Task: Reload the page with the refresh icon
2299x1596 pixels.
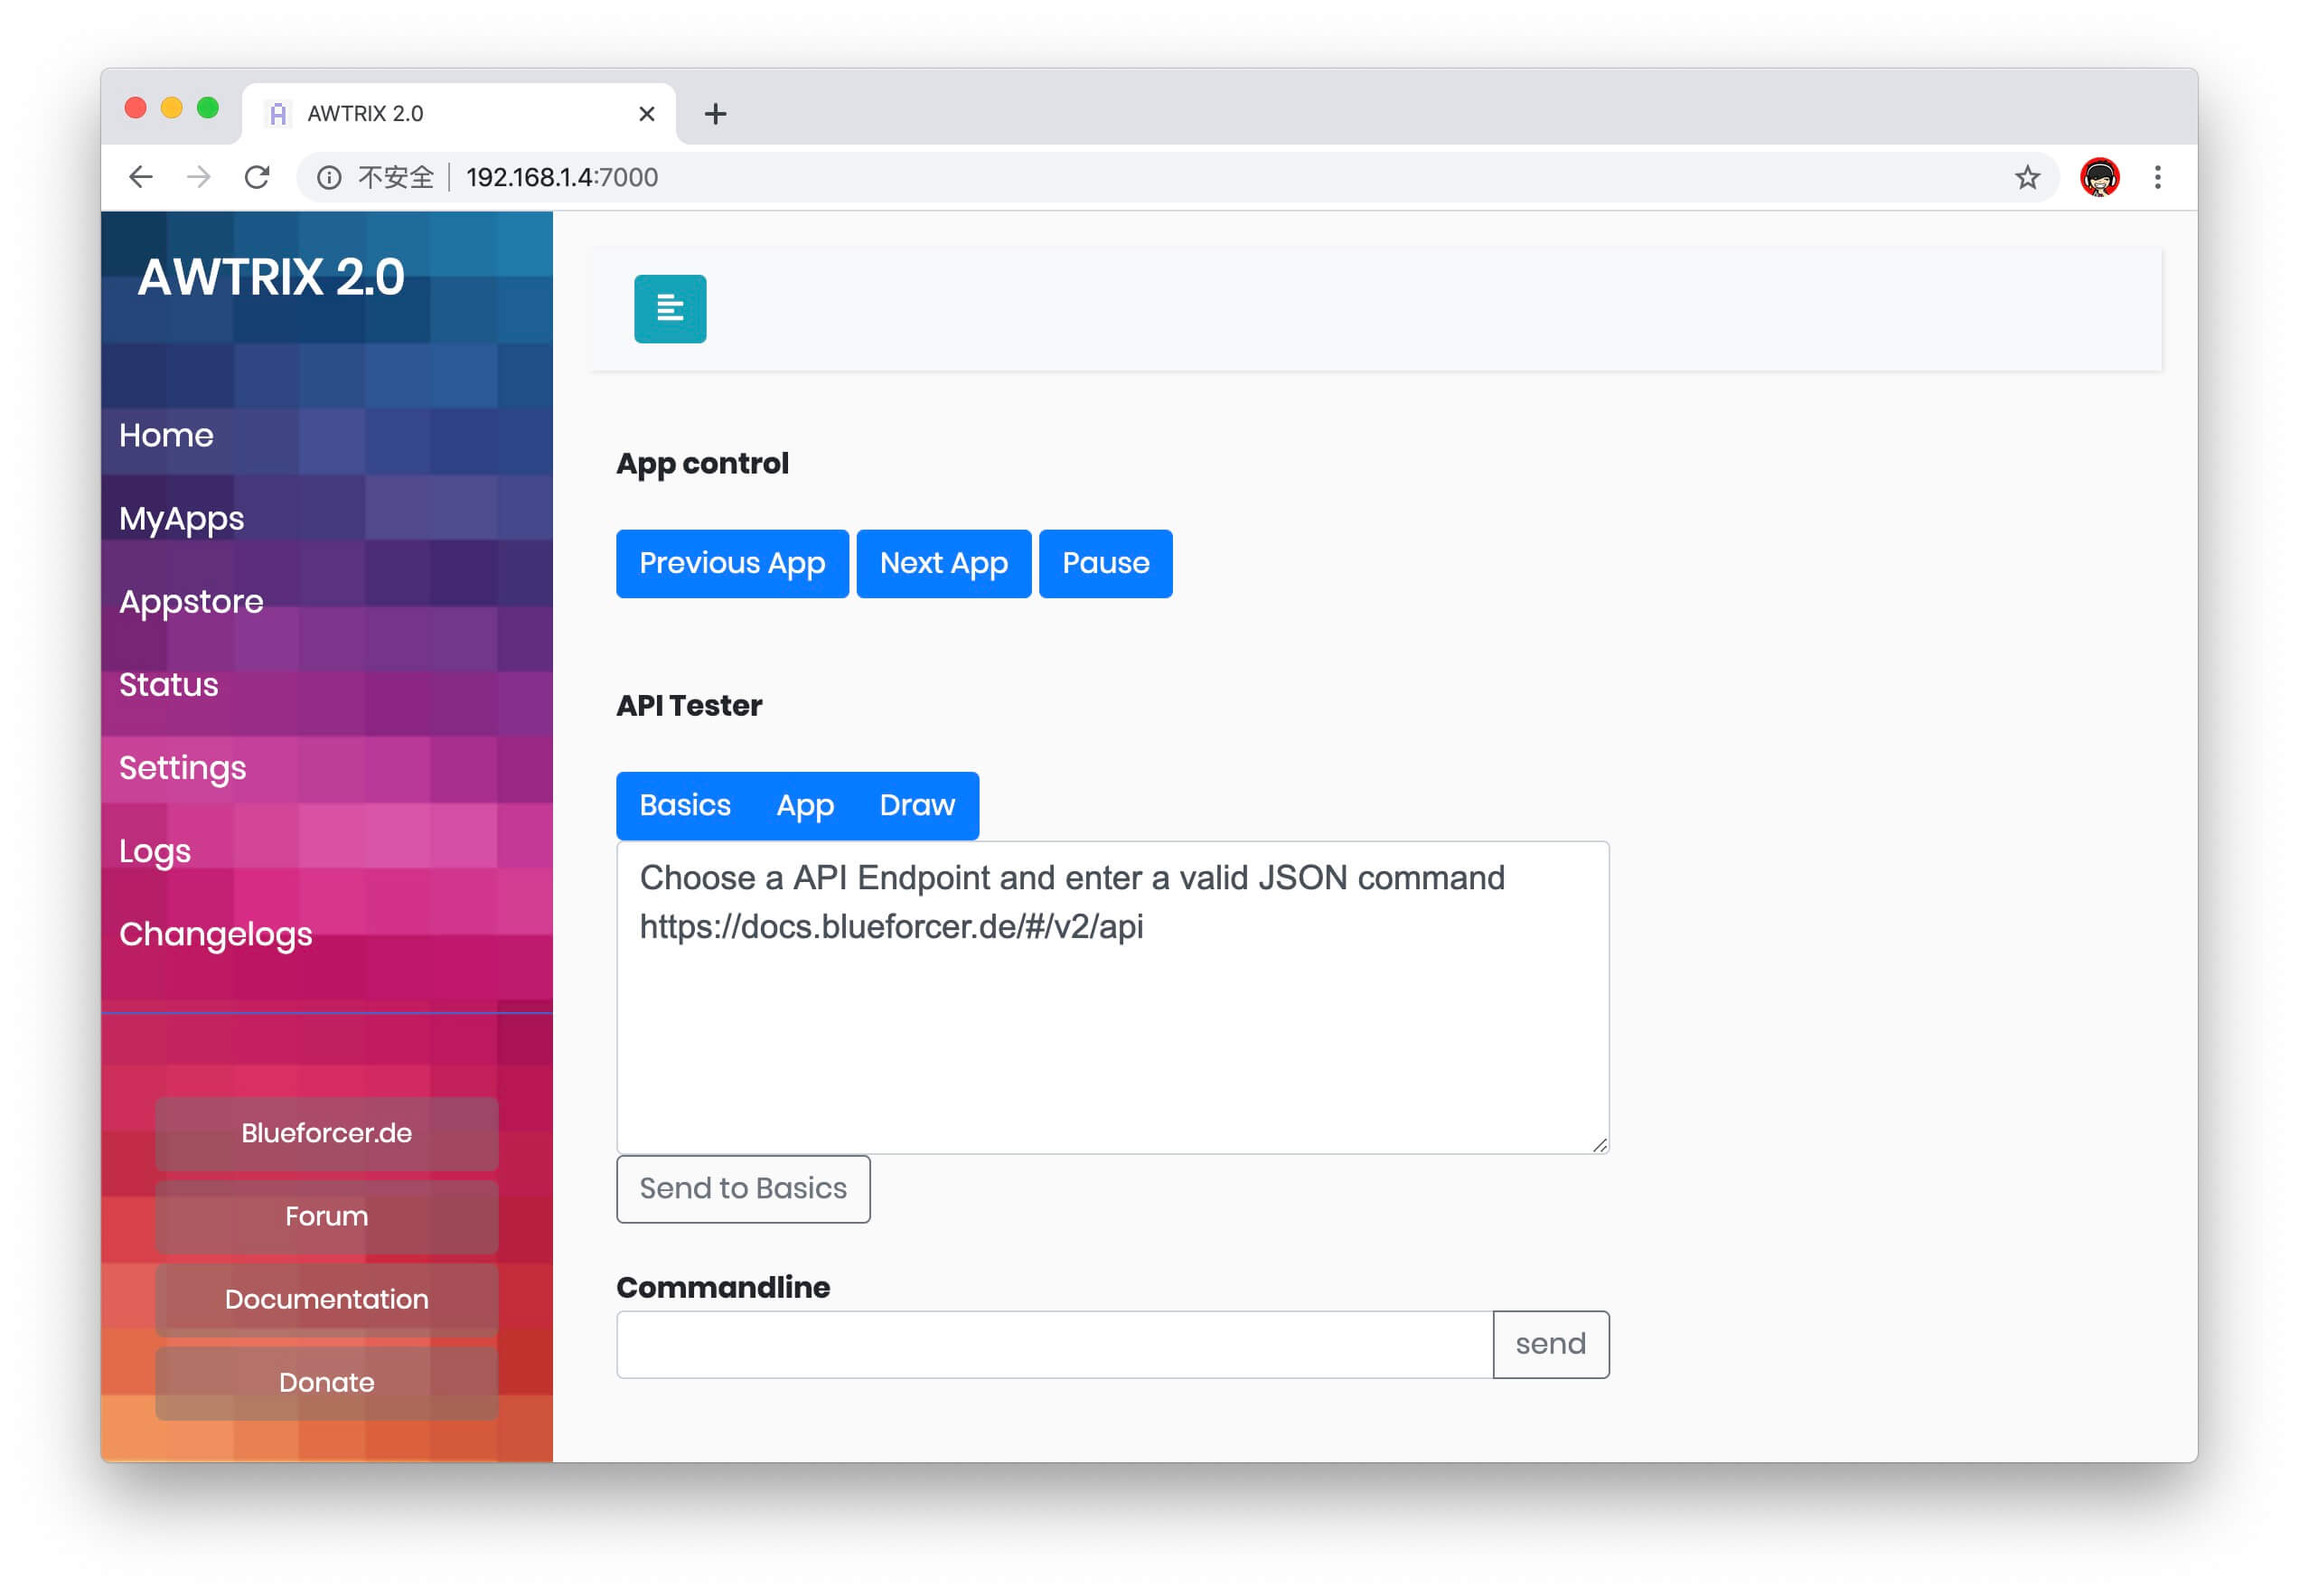Action: (257, 177)
